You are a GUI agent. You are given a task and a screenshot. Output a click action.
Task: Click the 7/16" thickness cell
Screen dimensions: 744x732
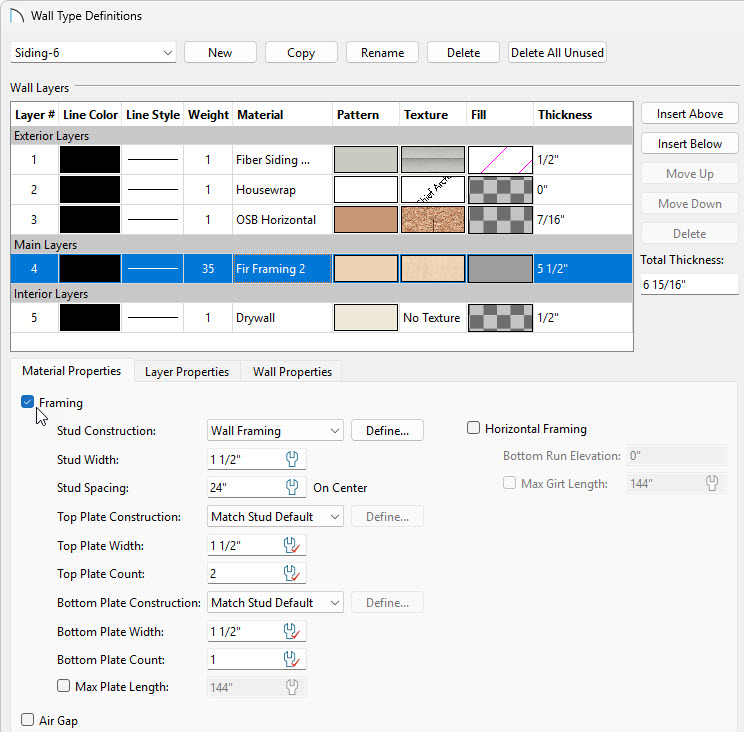point(583,220)
